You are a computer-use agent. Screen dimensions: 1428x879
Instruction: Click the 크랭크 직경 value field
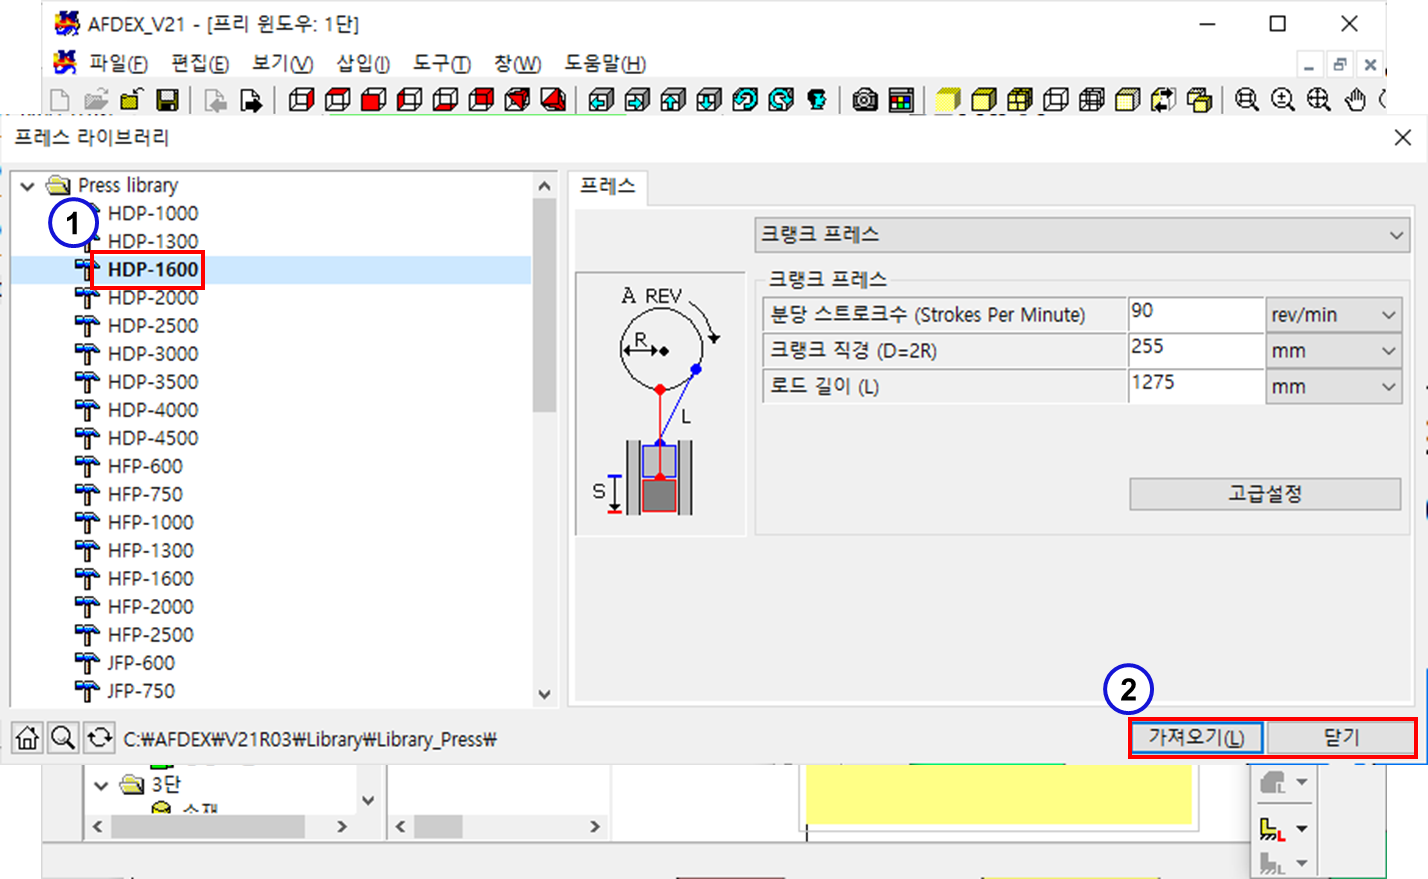(x=1195, y=350)
